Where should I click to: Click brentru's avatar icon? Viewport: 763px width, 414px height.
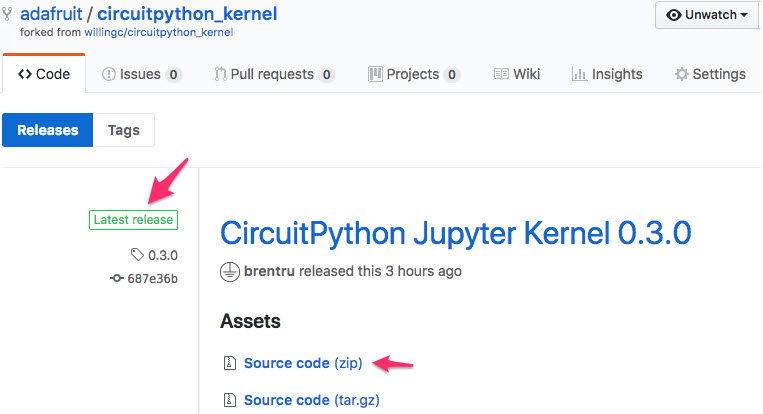pyautogui.click(x=229, y=271)
